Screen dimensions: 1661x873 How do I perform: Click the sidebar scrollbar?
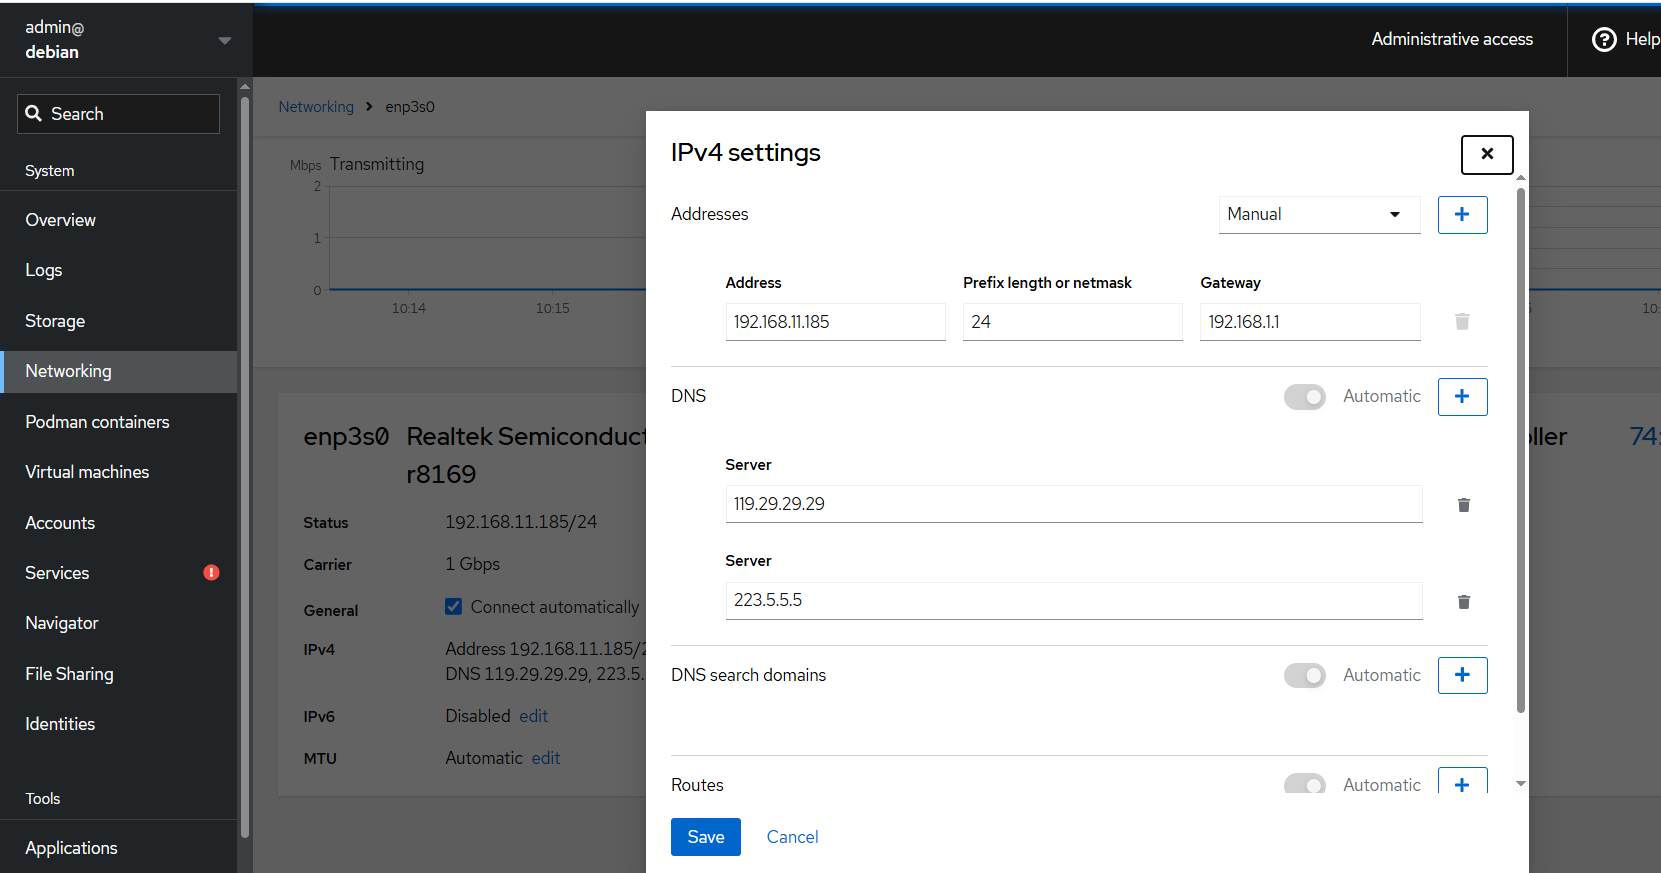click(245, 465)
